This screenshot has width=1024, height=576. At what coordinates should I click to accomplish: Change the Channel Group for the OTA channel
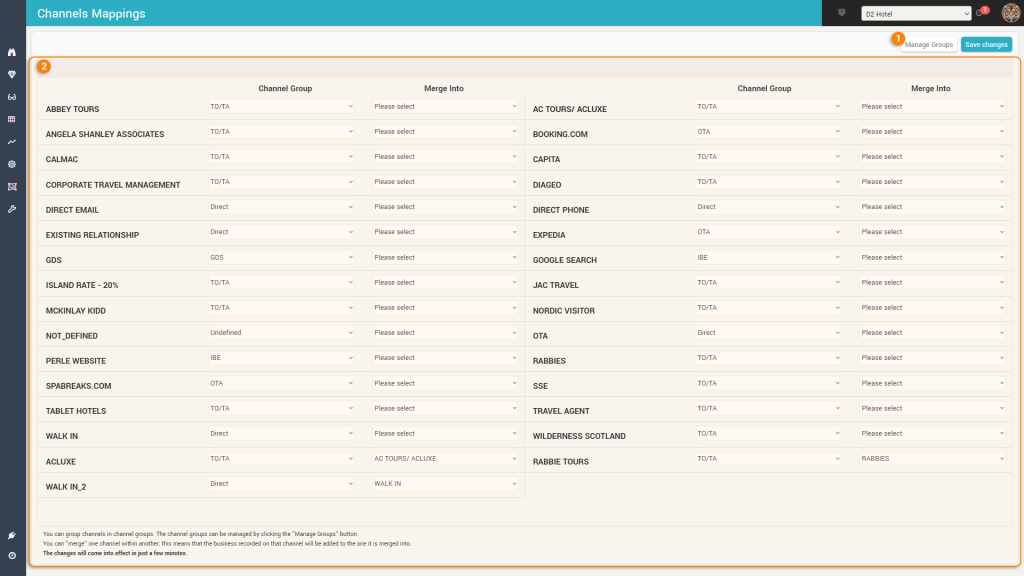point(768,332)
